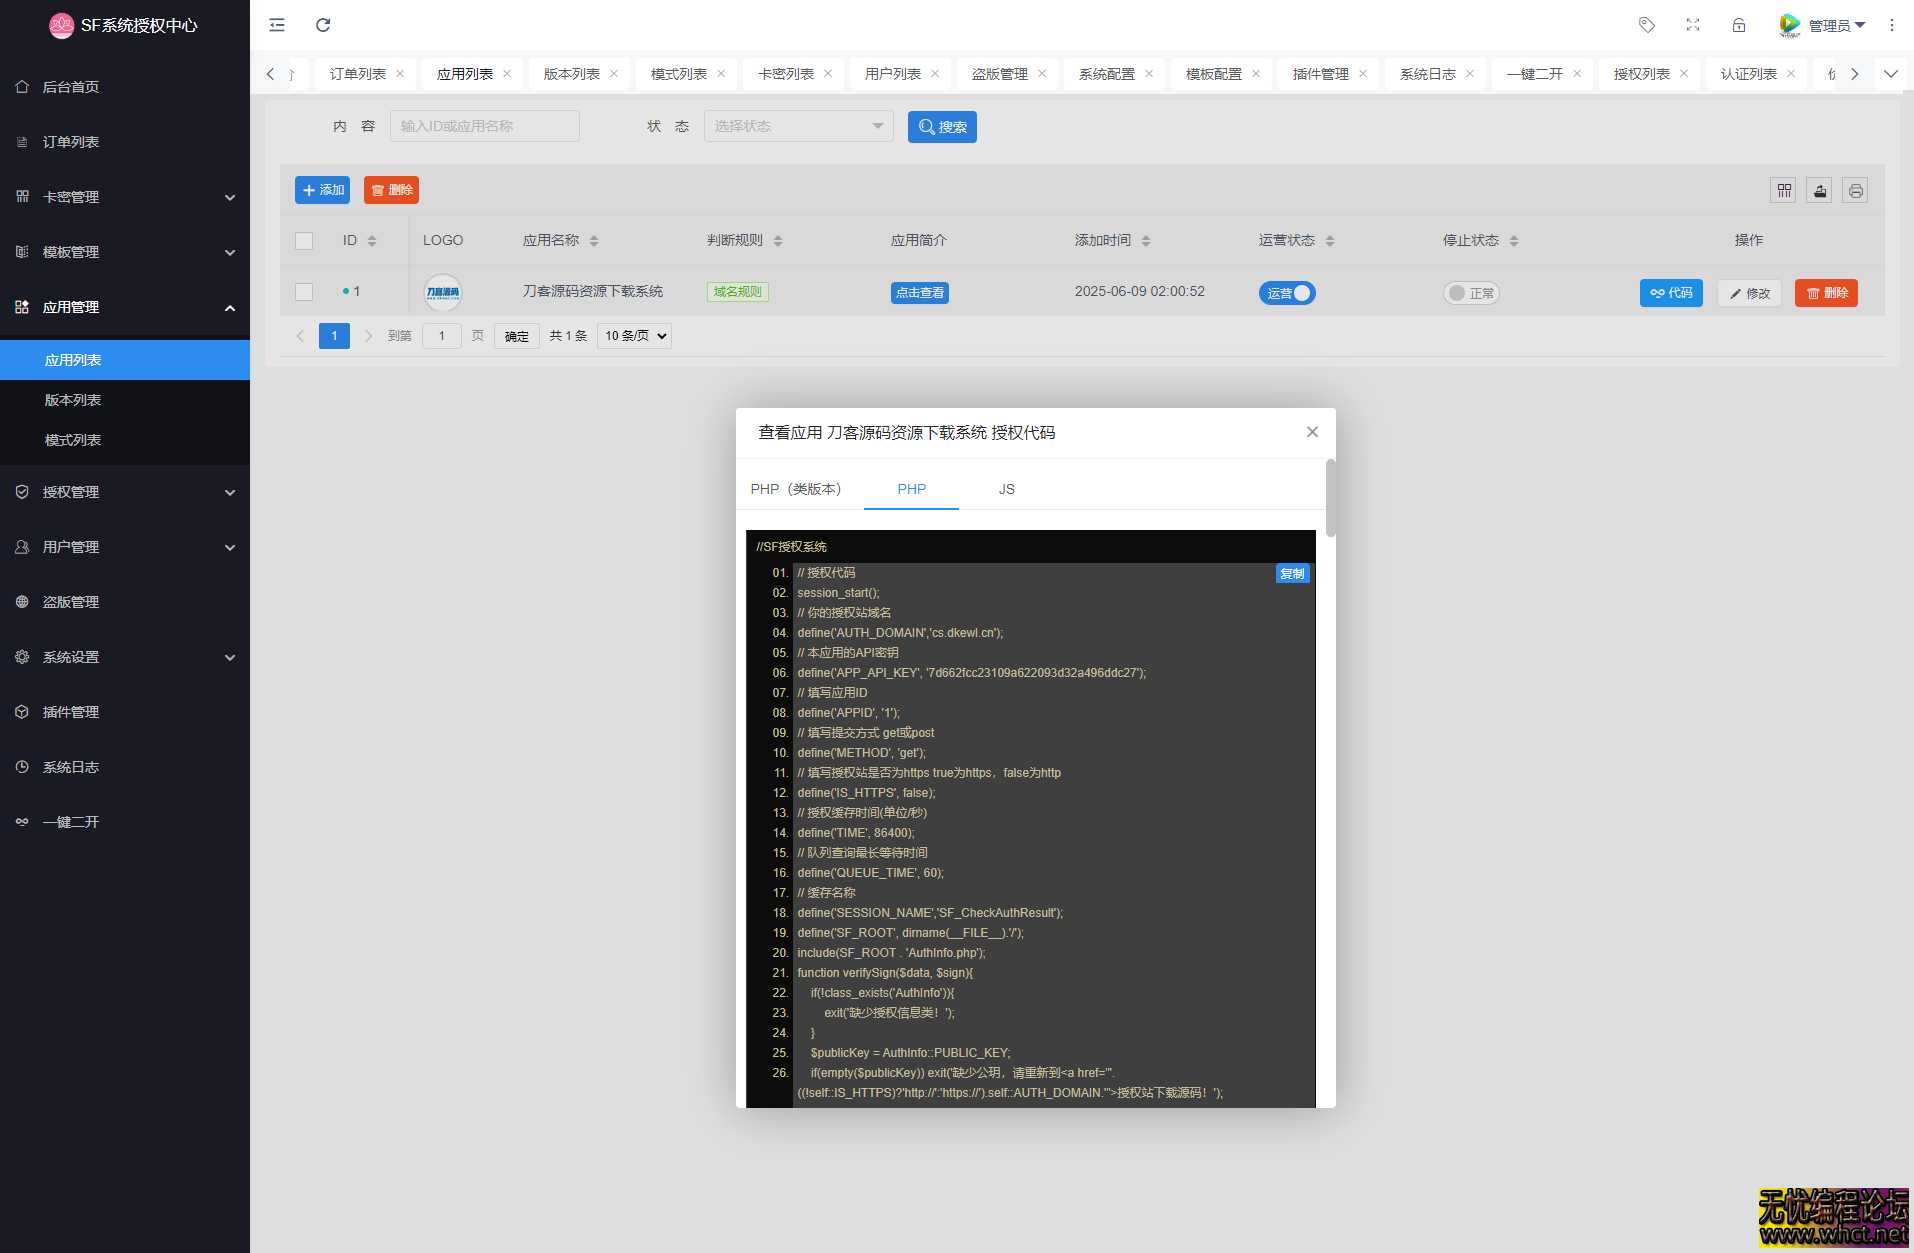Collapse the sidebar with the menu fold icon
Viewport: 1914px width, 1253px height.
277,25
